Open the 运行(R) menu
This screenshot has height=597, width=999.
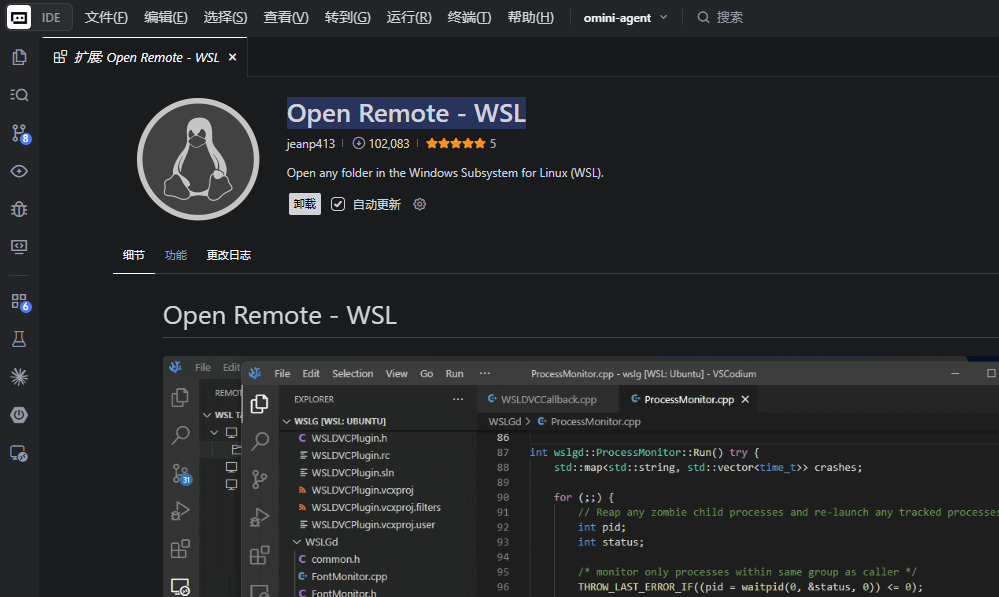[x=409, y=17]
